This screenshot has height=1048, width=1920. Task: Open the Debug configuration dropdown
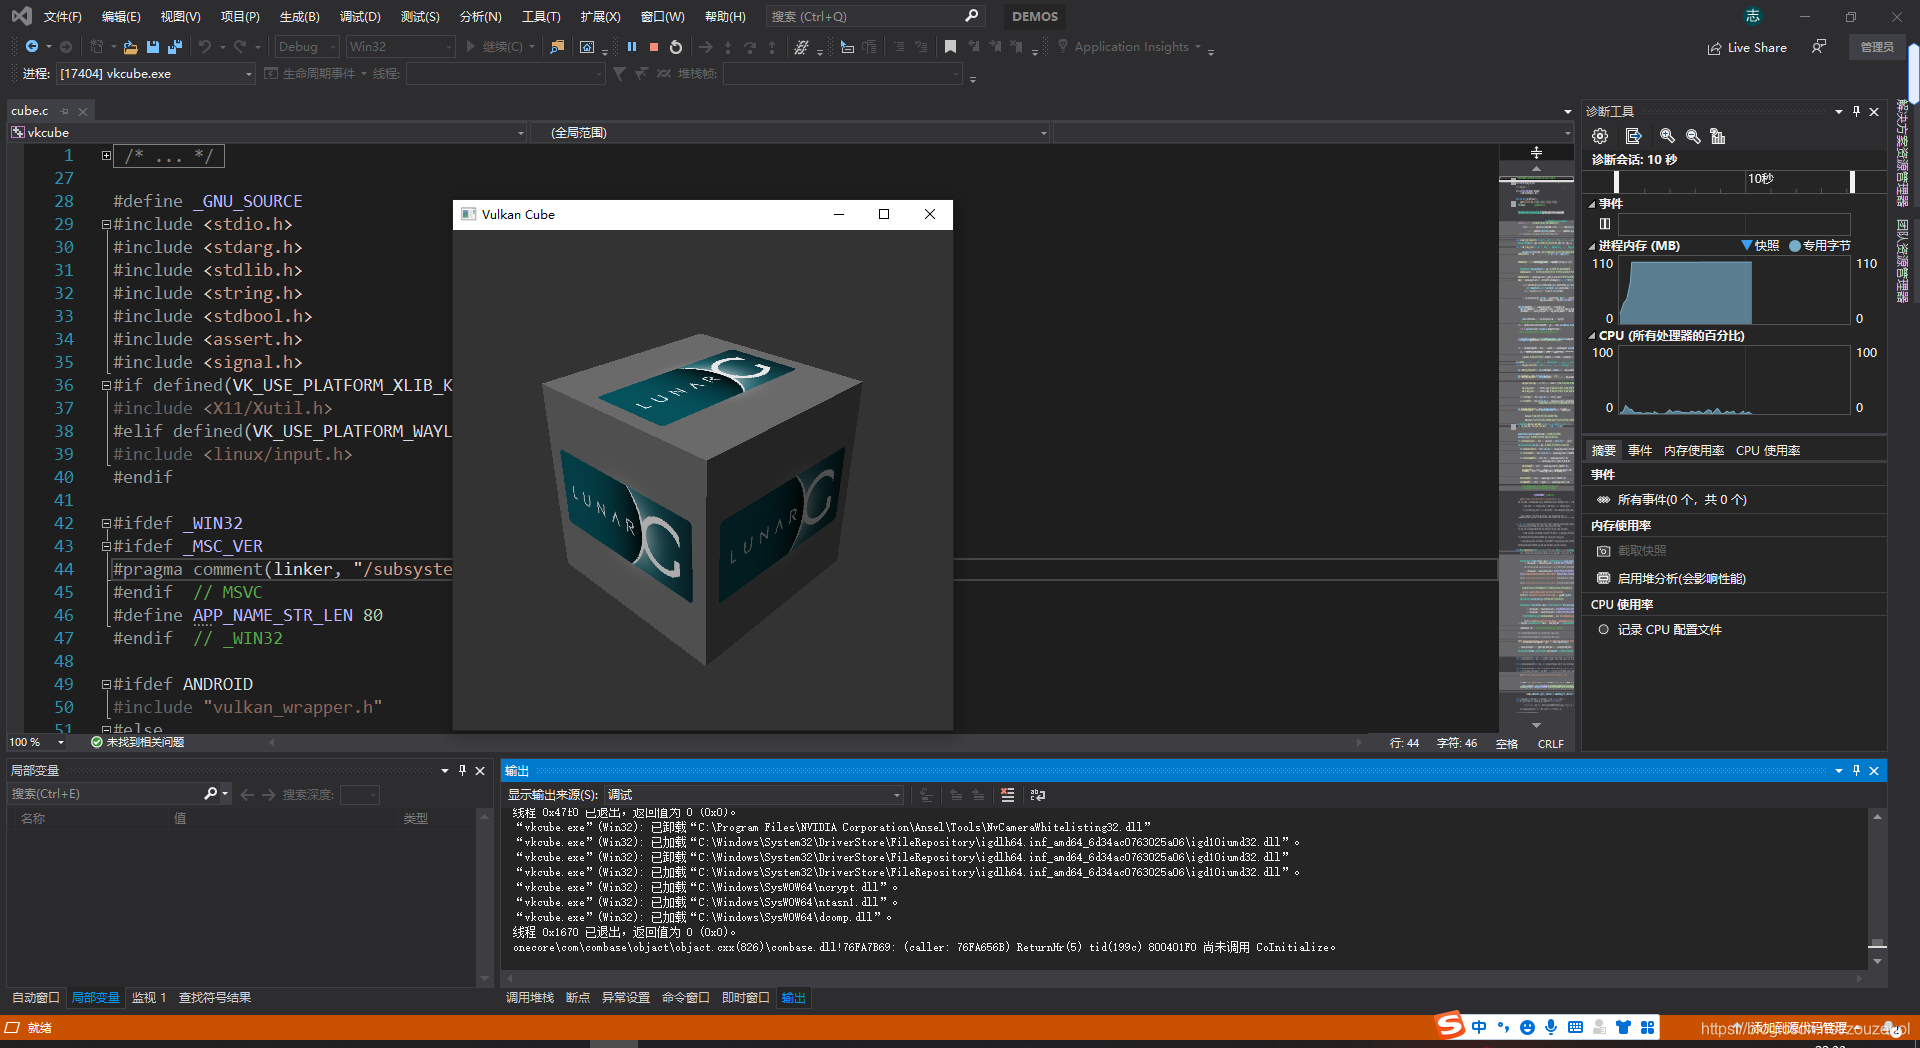click(307, 47)
